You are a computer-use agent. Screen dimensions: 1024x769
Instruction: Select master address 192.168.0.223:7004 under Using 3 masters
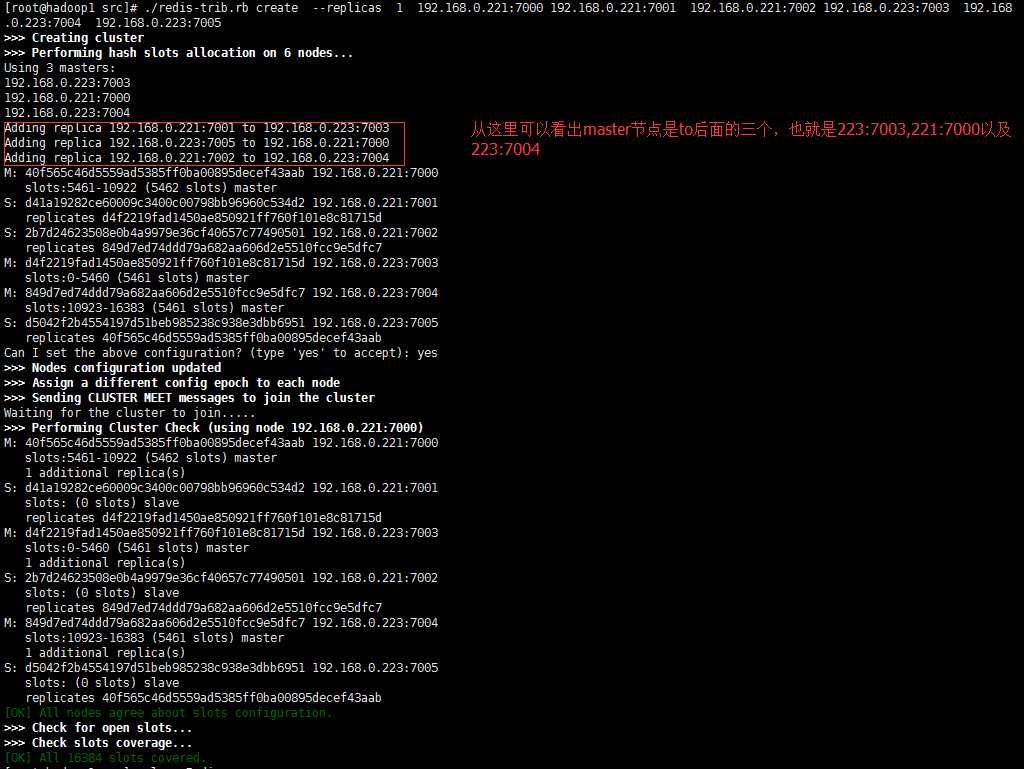(67, 113)
